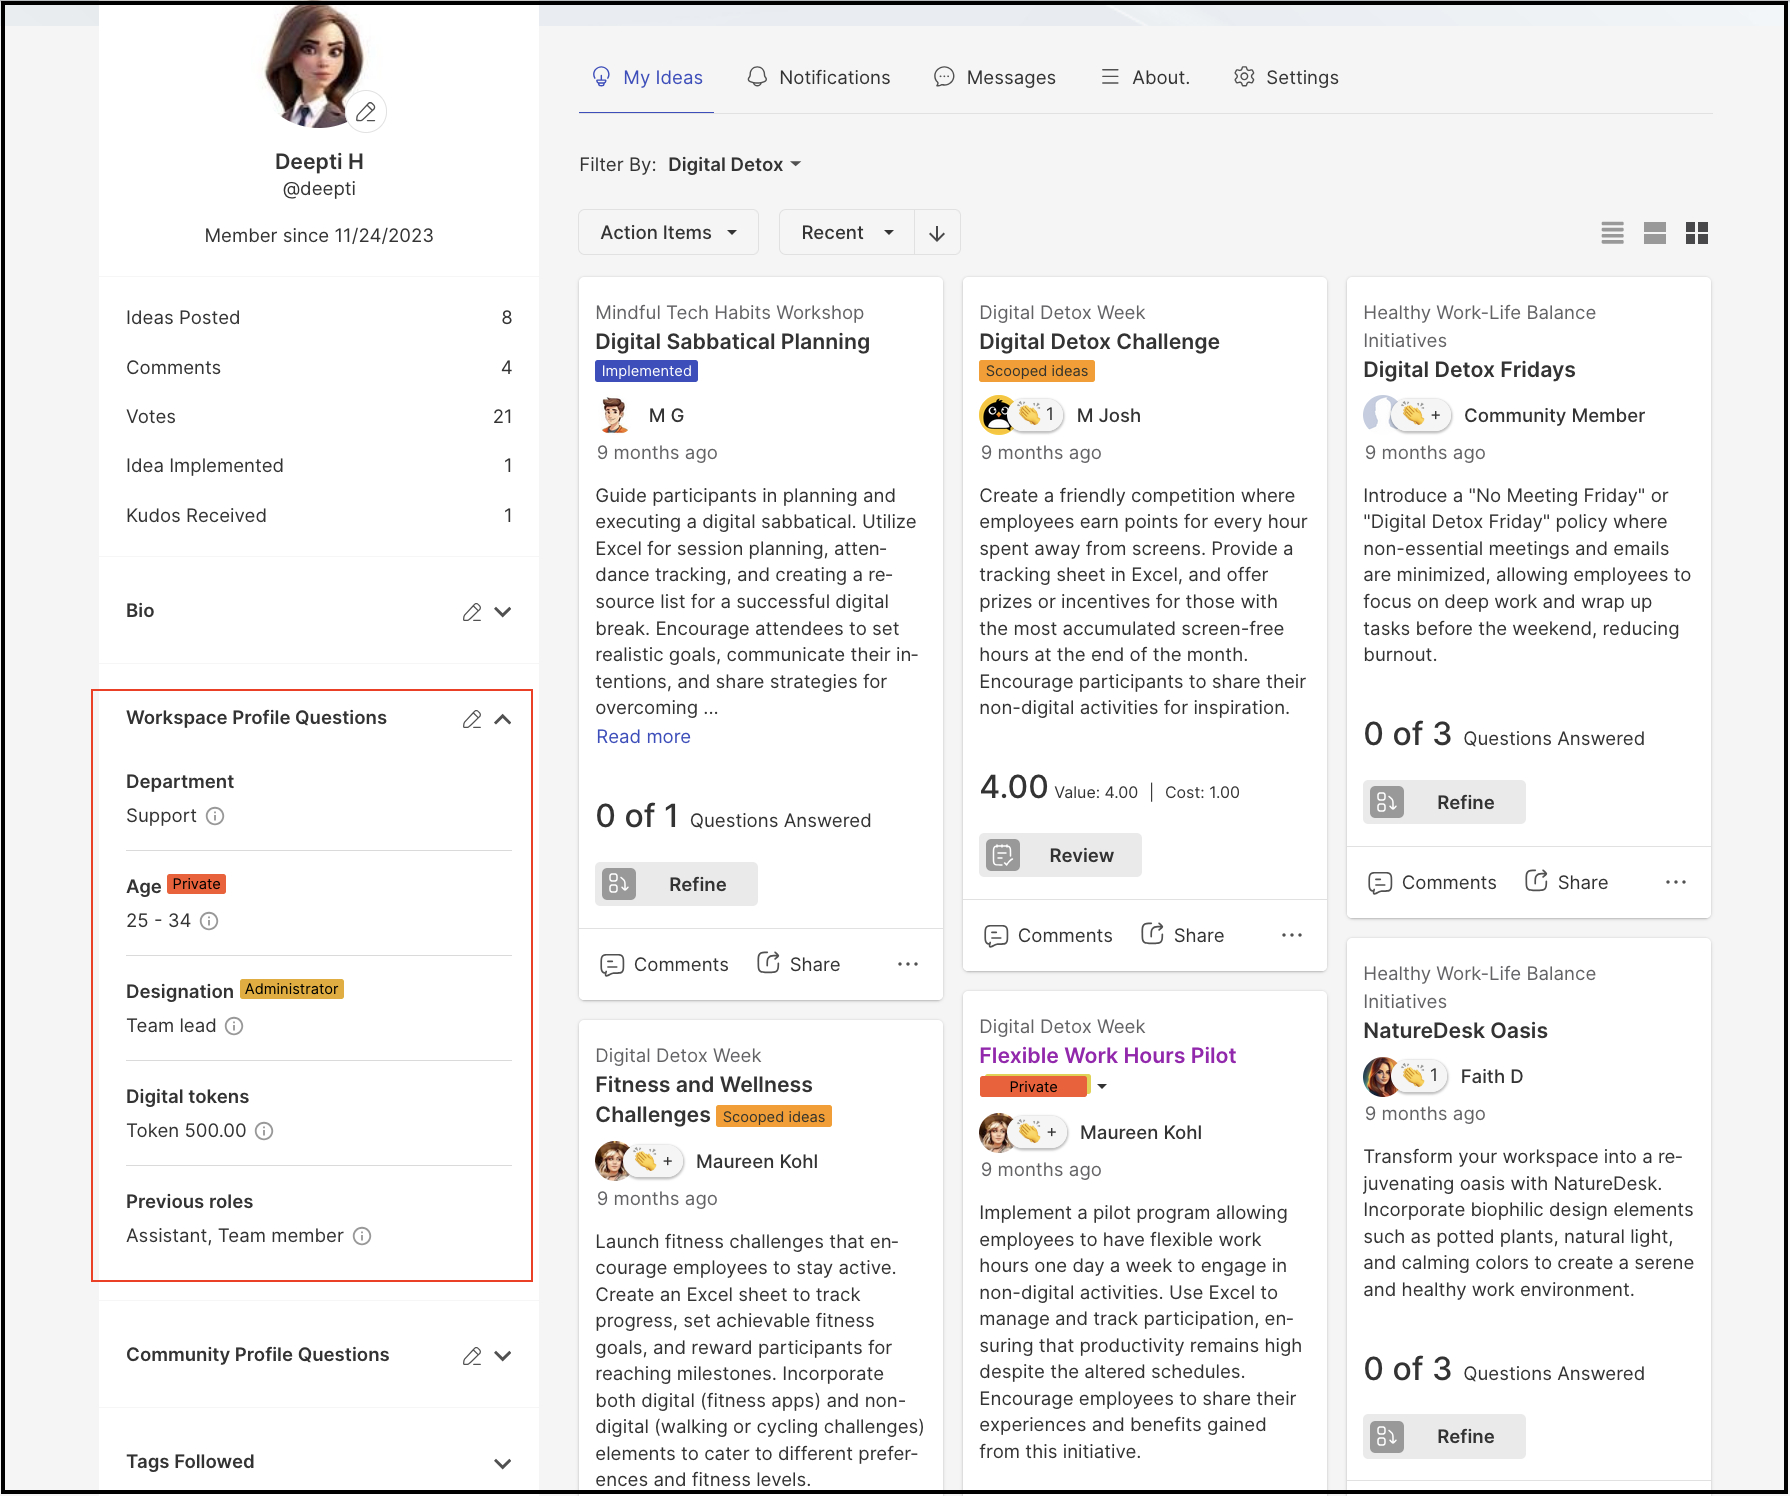The height and width of the screenshot is (1496, 1790).
Task: Give kudos on Flexible Work Hours Pilot idea
Action: tap(1040, 1132)
